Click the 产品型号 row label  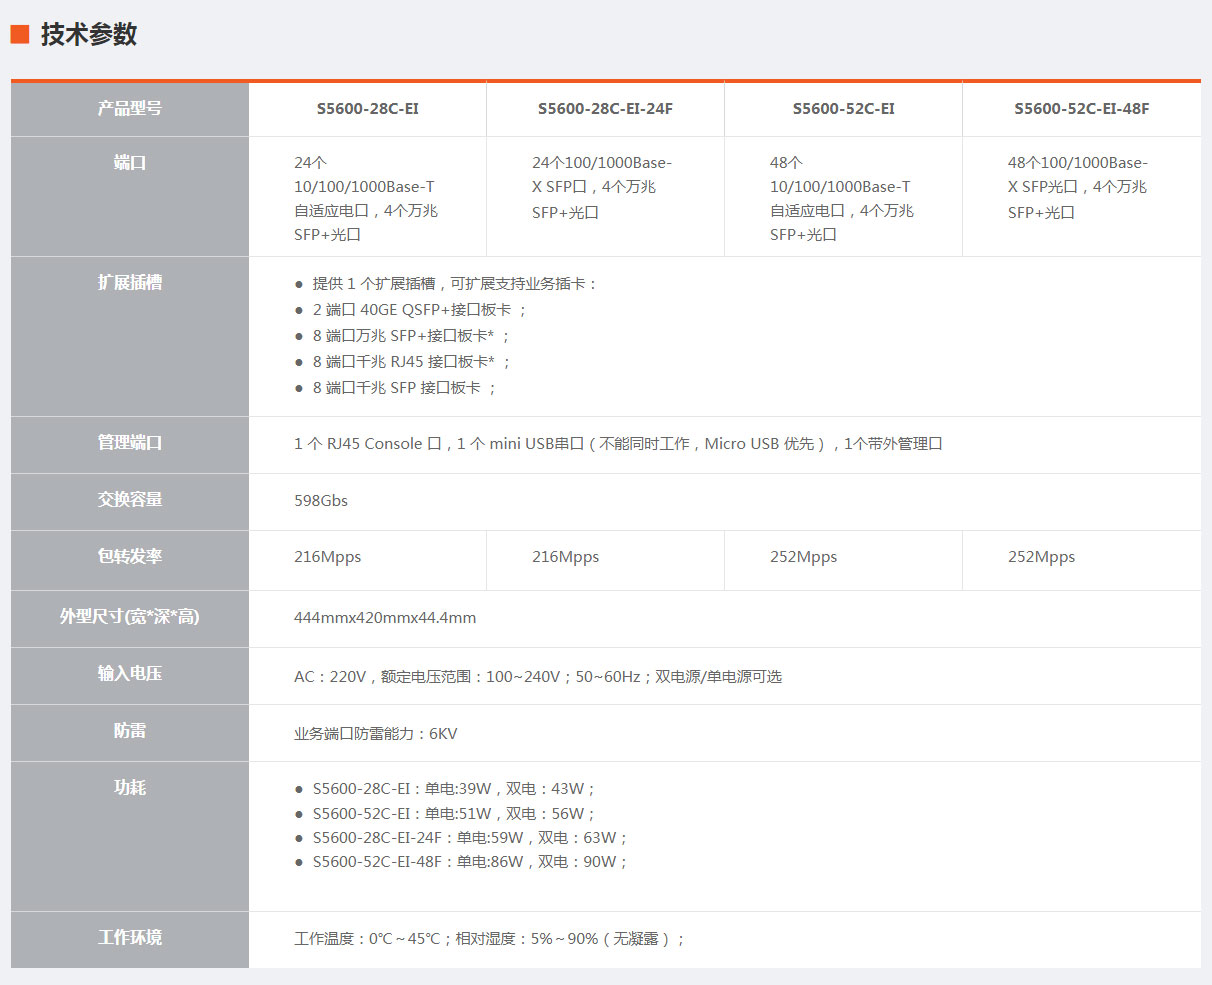pyautogui.click(x=130, y=108)
